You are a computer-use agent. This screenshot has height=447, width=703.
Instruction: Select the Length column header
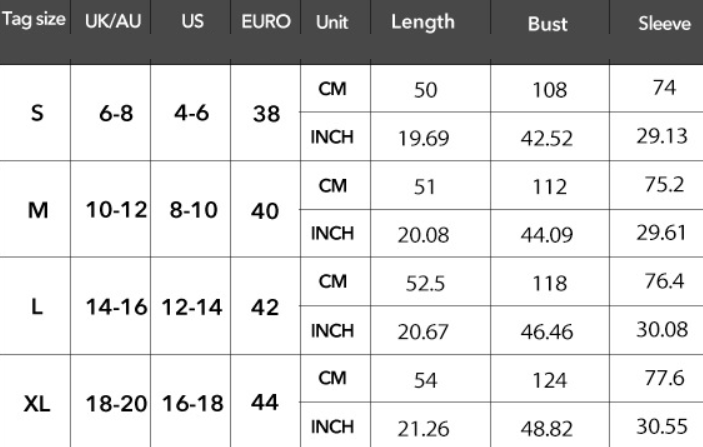tap(422, 23)
